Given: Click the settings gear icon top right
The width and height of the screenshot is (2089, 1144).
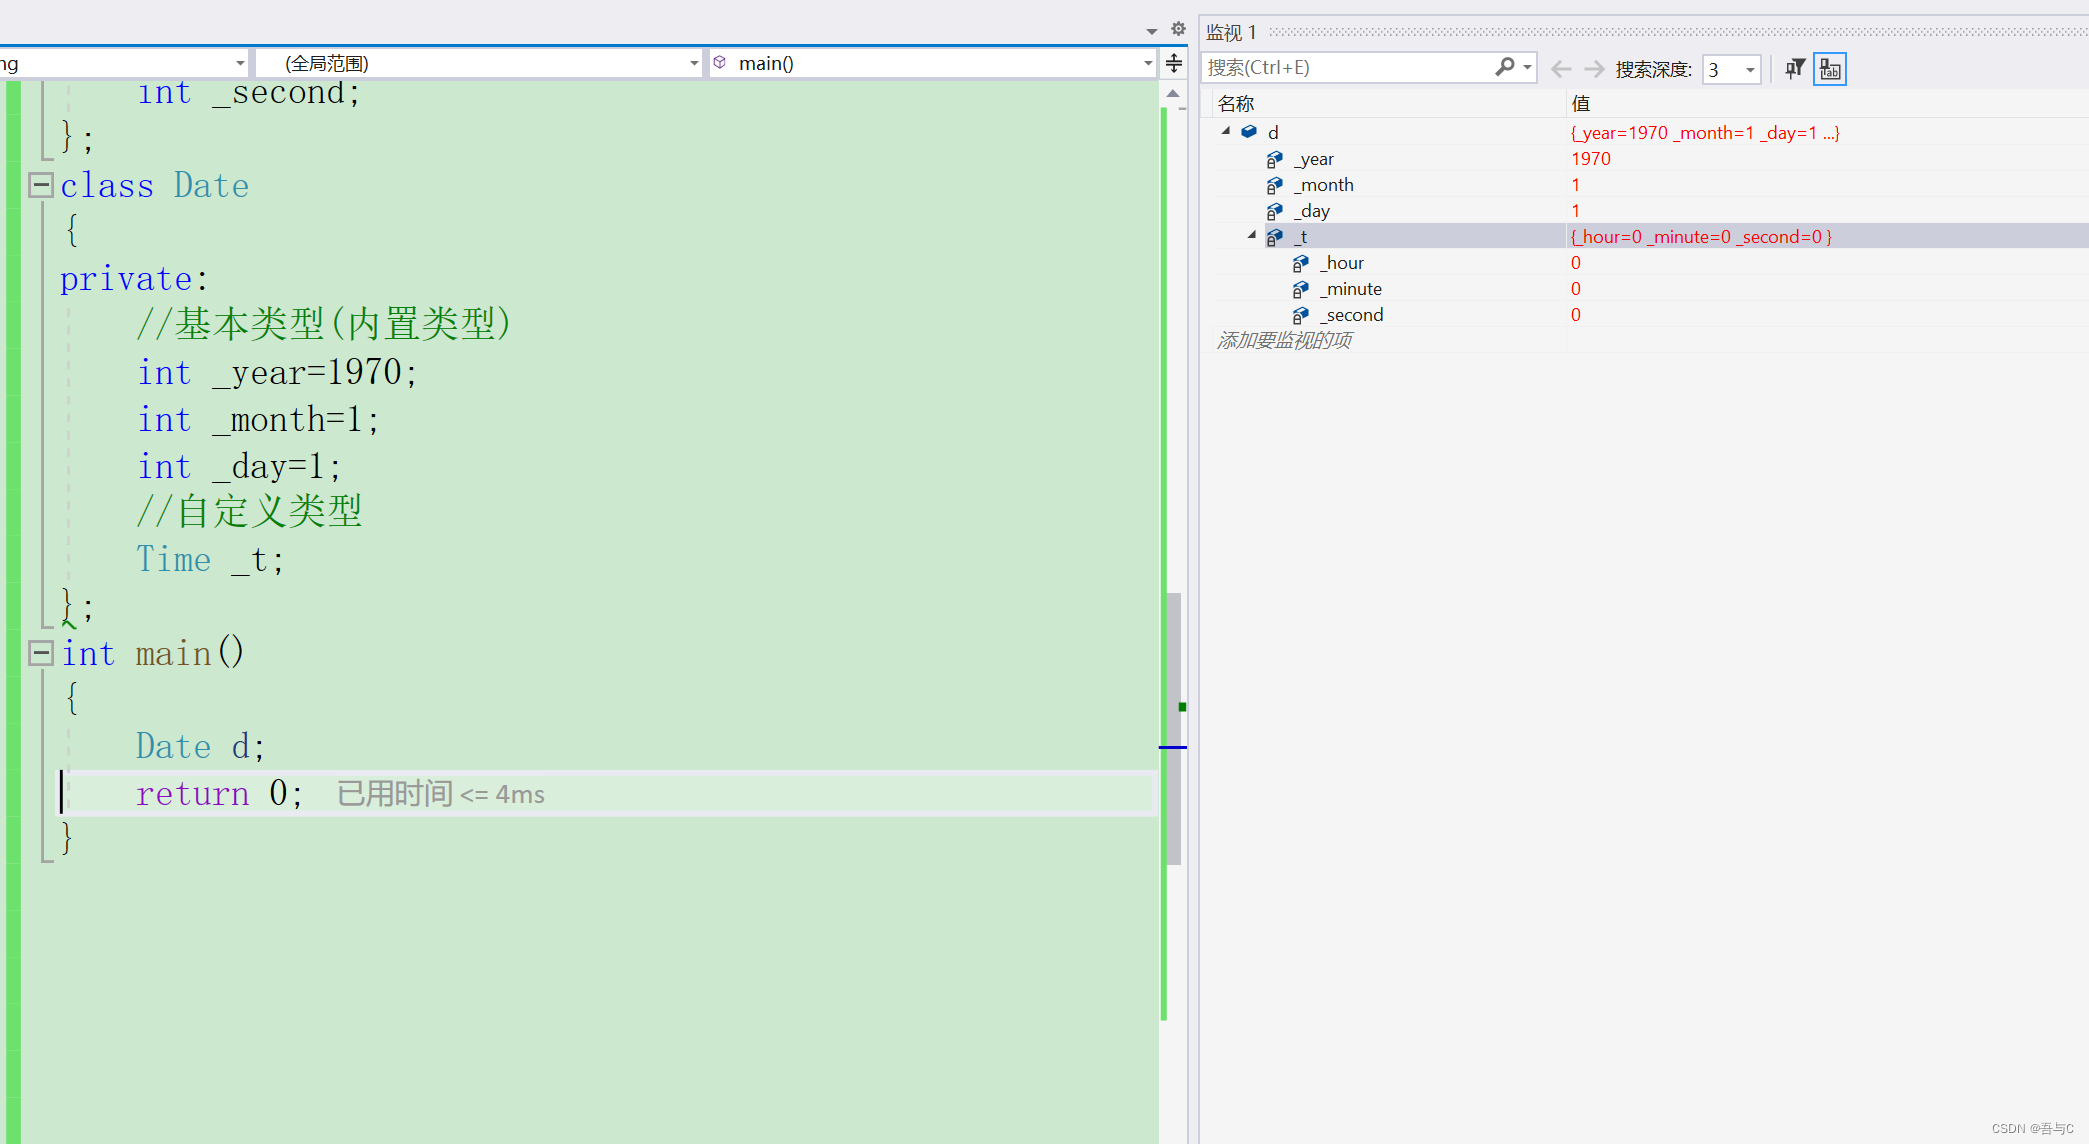Looking at the screenshot, I should pyautogui.click(x=1178, y=28).
